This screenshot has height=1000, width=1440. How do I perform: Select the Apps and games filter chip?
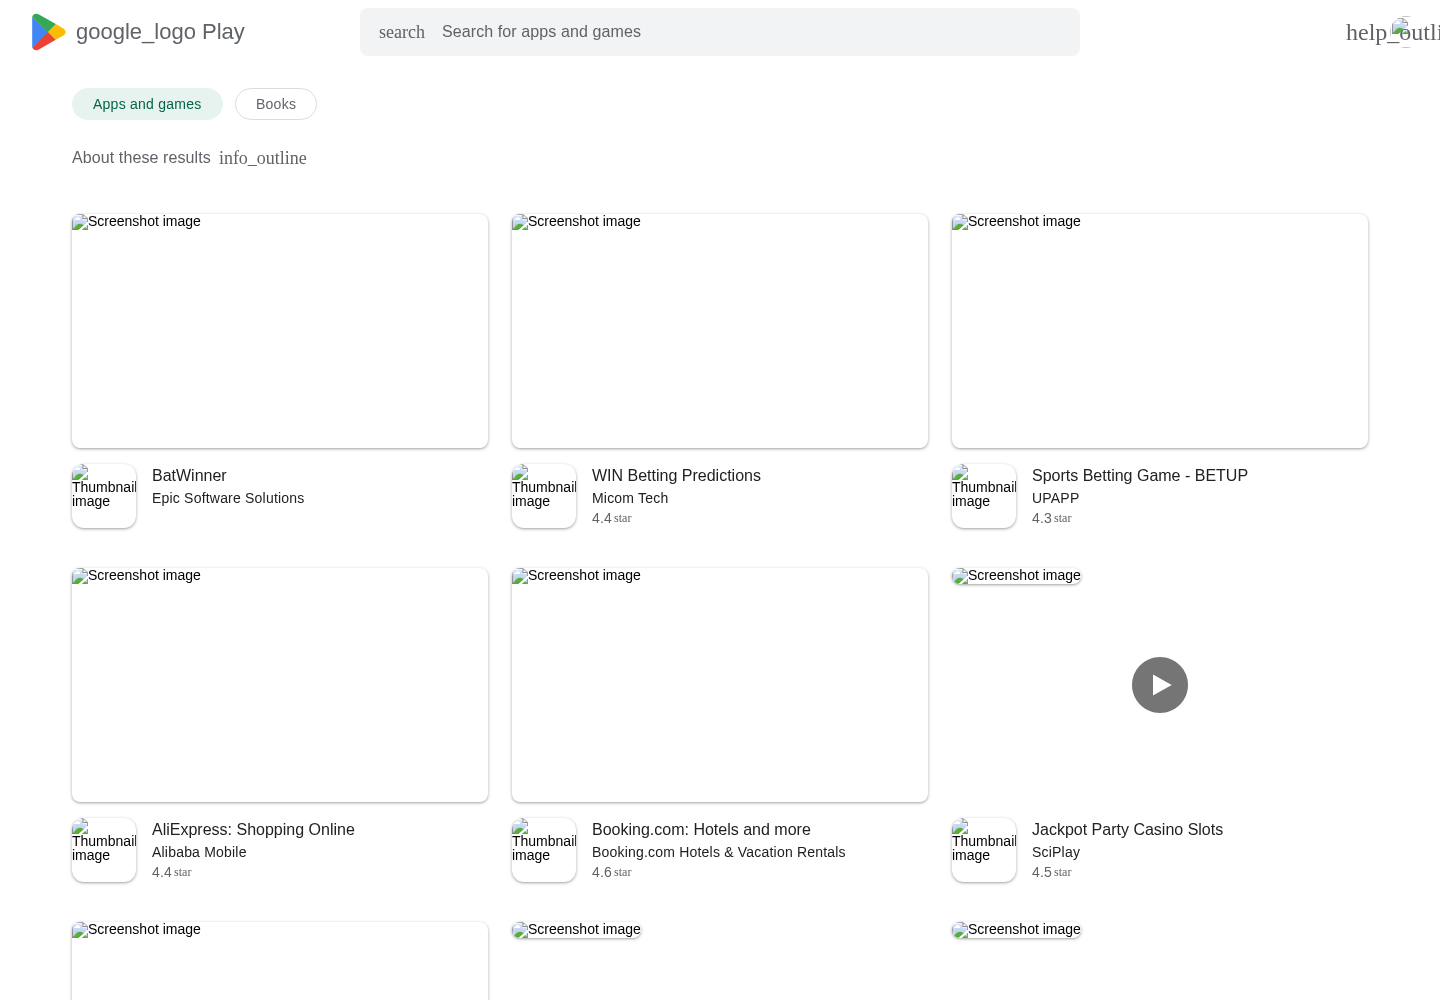147,104
